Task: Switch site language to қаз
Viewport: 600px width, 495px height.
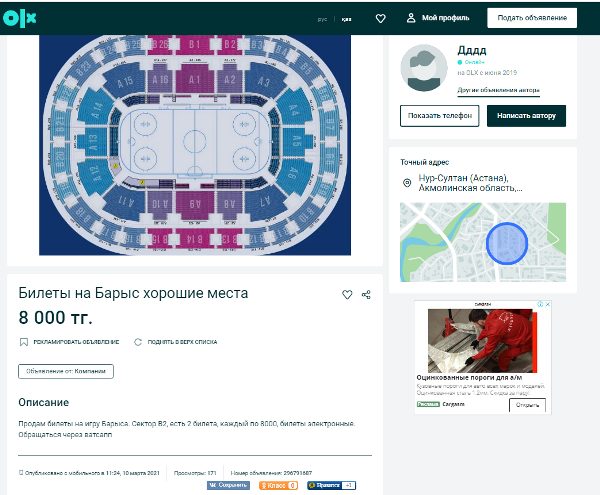Action: 346,19
